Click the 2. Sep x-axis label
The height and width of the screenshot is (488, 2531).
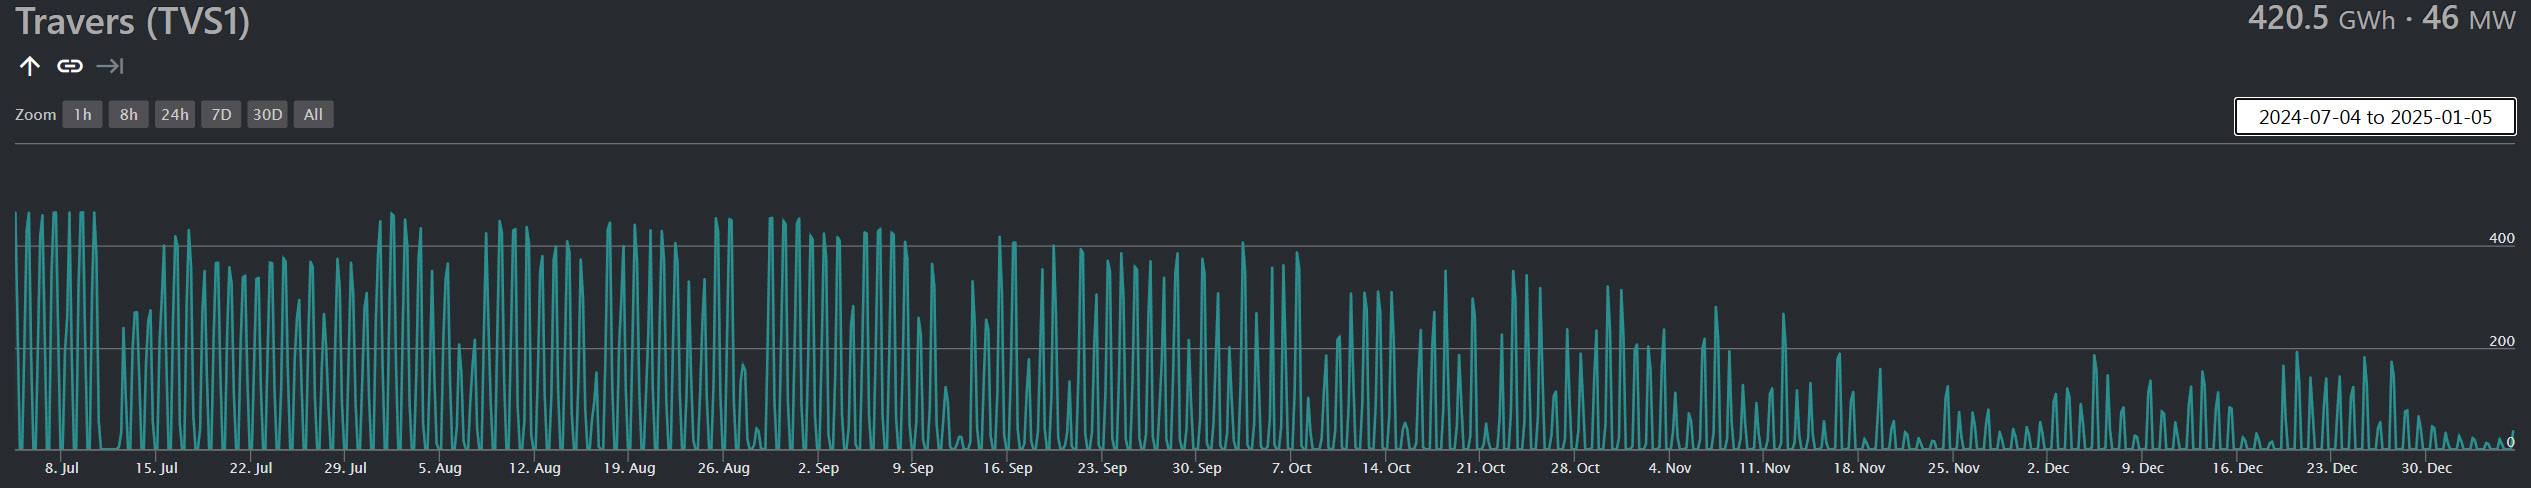tap(818, 468)
